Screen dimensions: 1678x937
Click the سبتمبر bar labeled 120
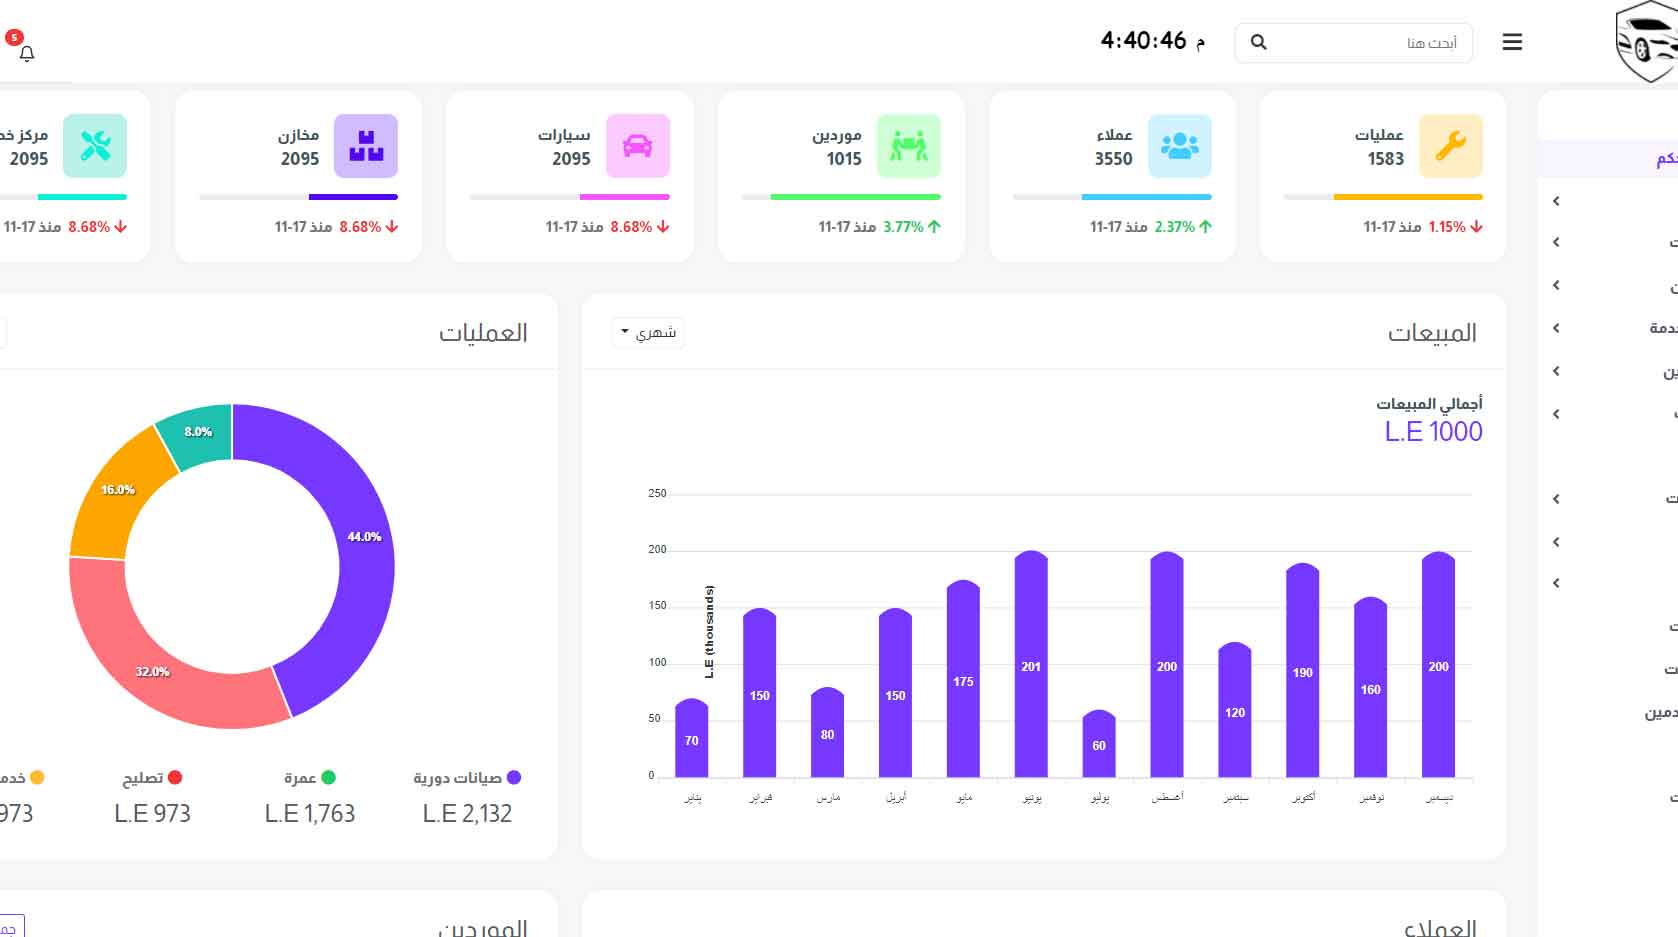(1235, 710)
